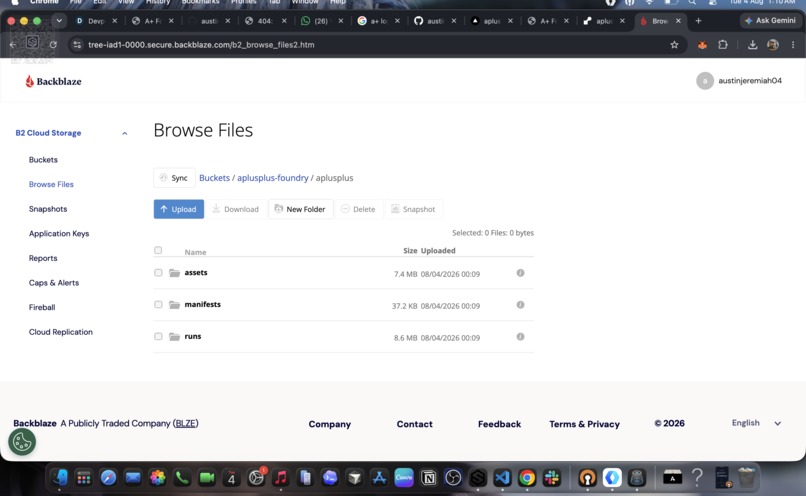Follow the aplusplus-foundry breadcrumb link
This screenshot has height=496, width=806.
[272, 178]
